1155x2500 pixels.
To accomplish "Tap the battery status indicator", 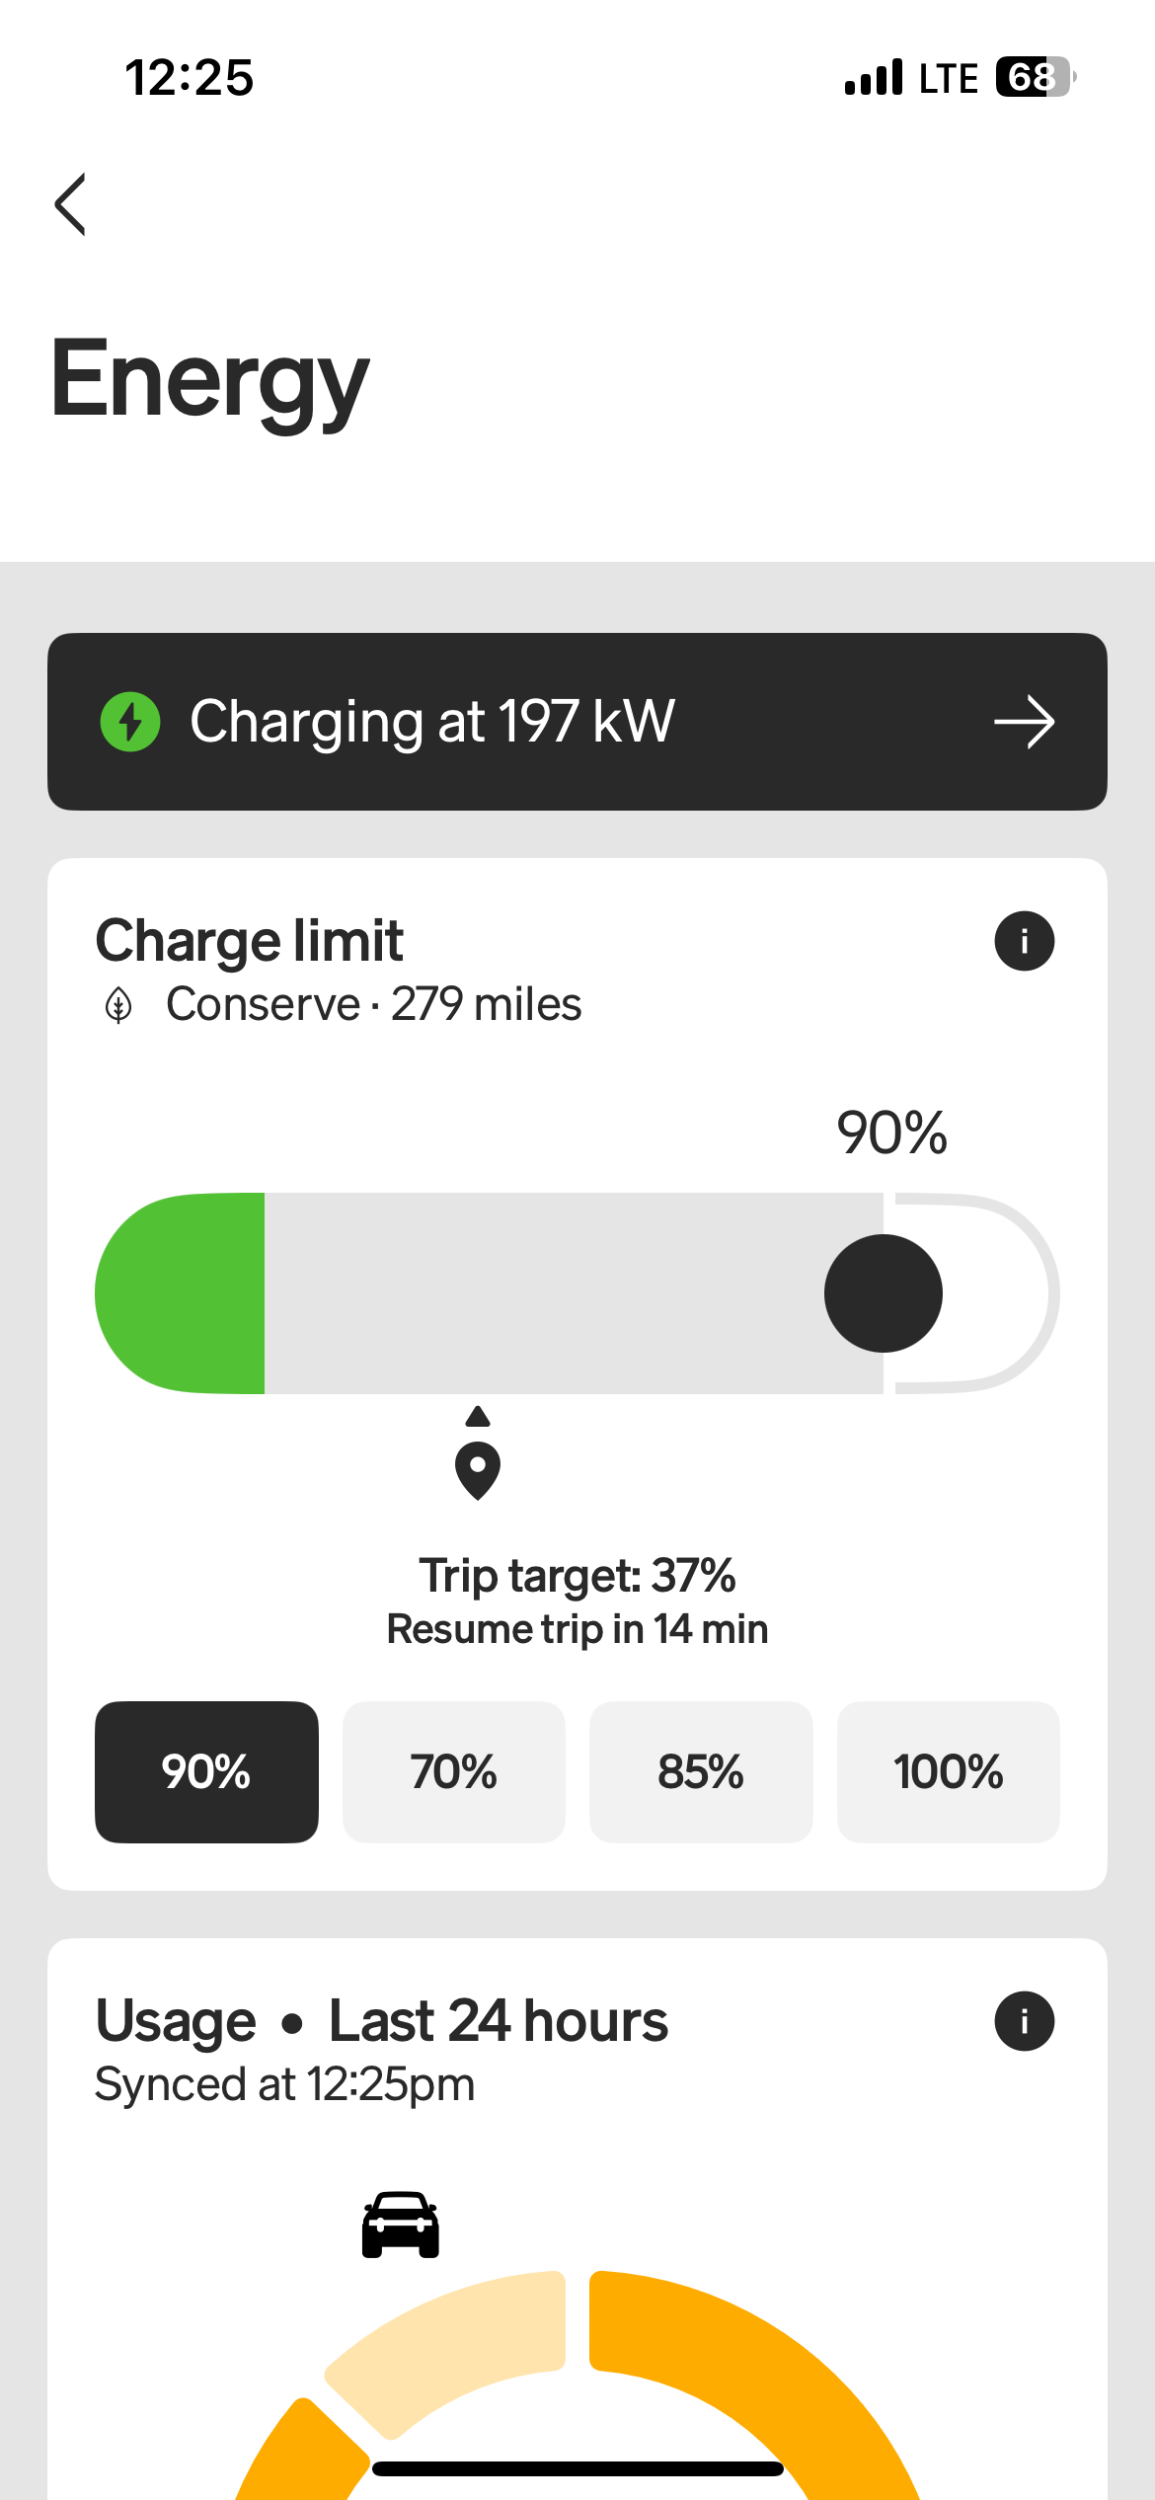I will pos(1033,77).
